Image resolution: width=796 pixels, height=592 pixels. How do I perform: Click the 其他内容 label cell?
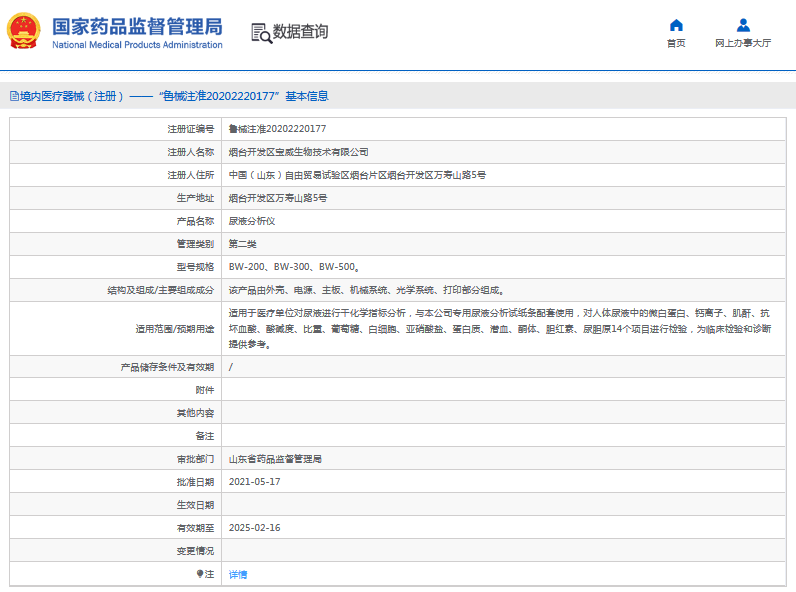point(115,413)
